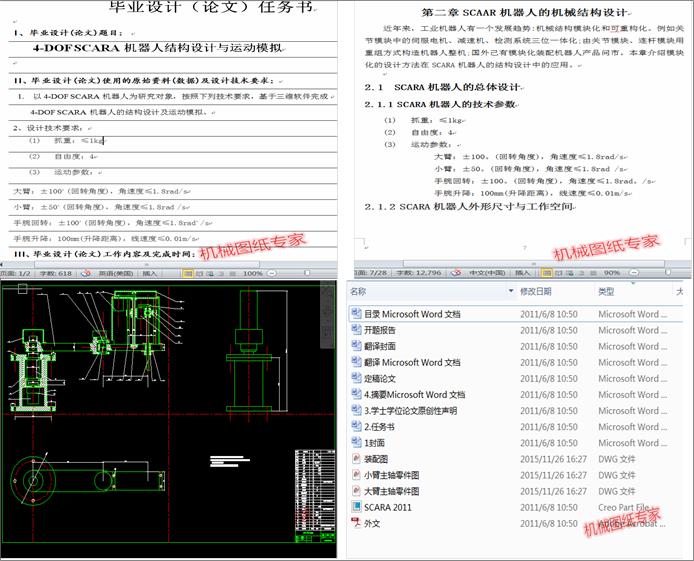Switch to Web Layout view in chapter two window

click(570, 273)
